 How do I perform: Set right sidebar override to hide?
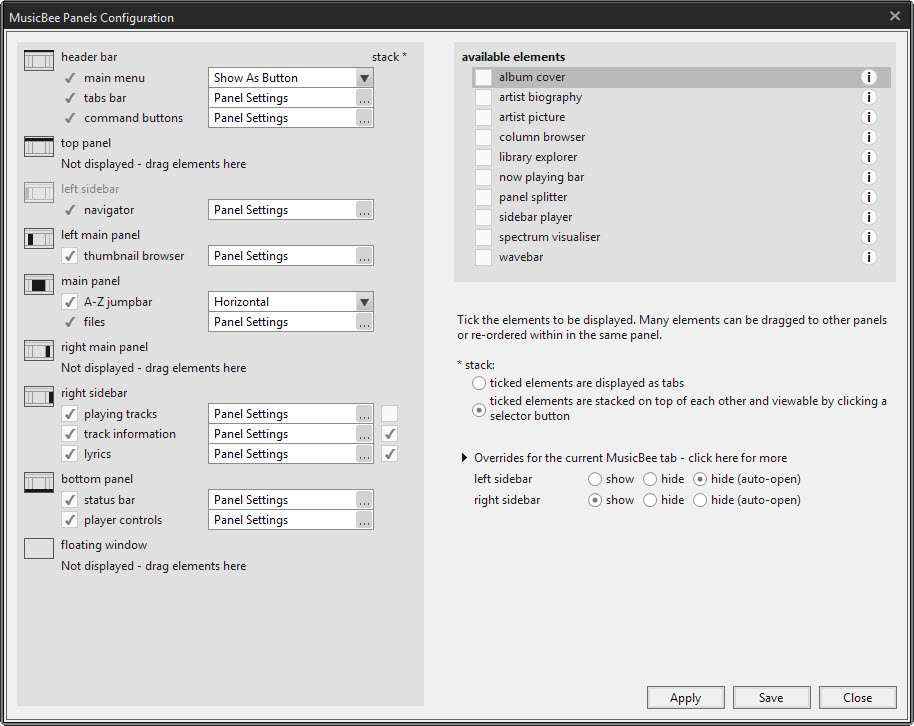[x=650, y=500]
